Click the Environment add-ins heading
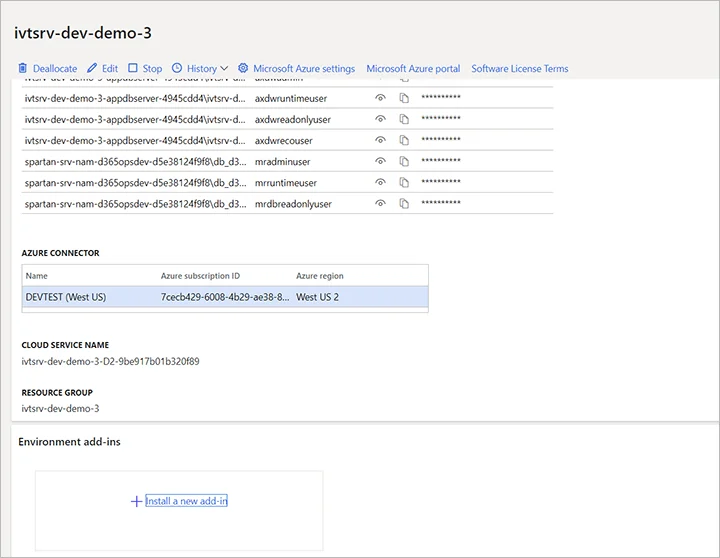 [x=69, y=442]
